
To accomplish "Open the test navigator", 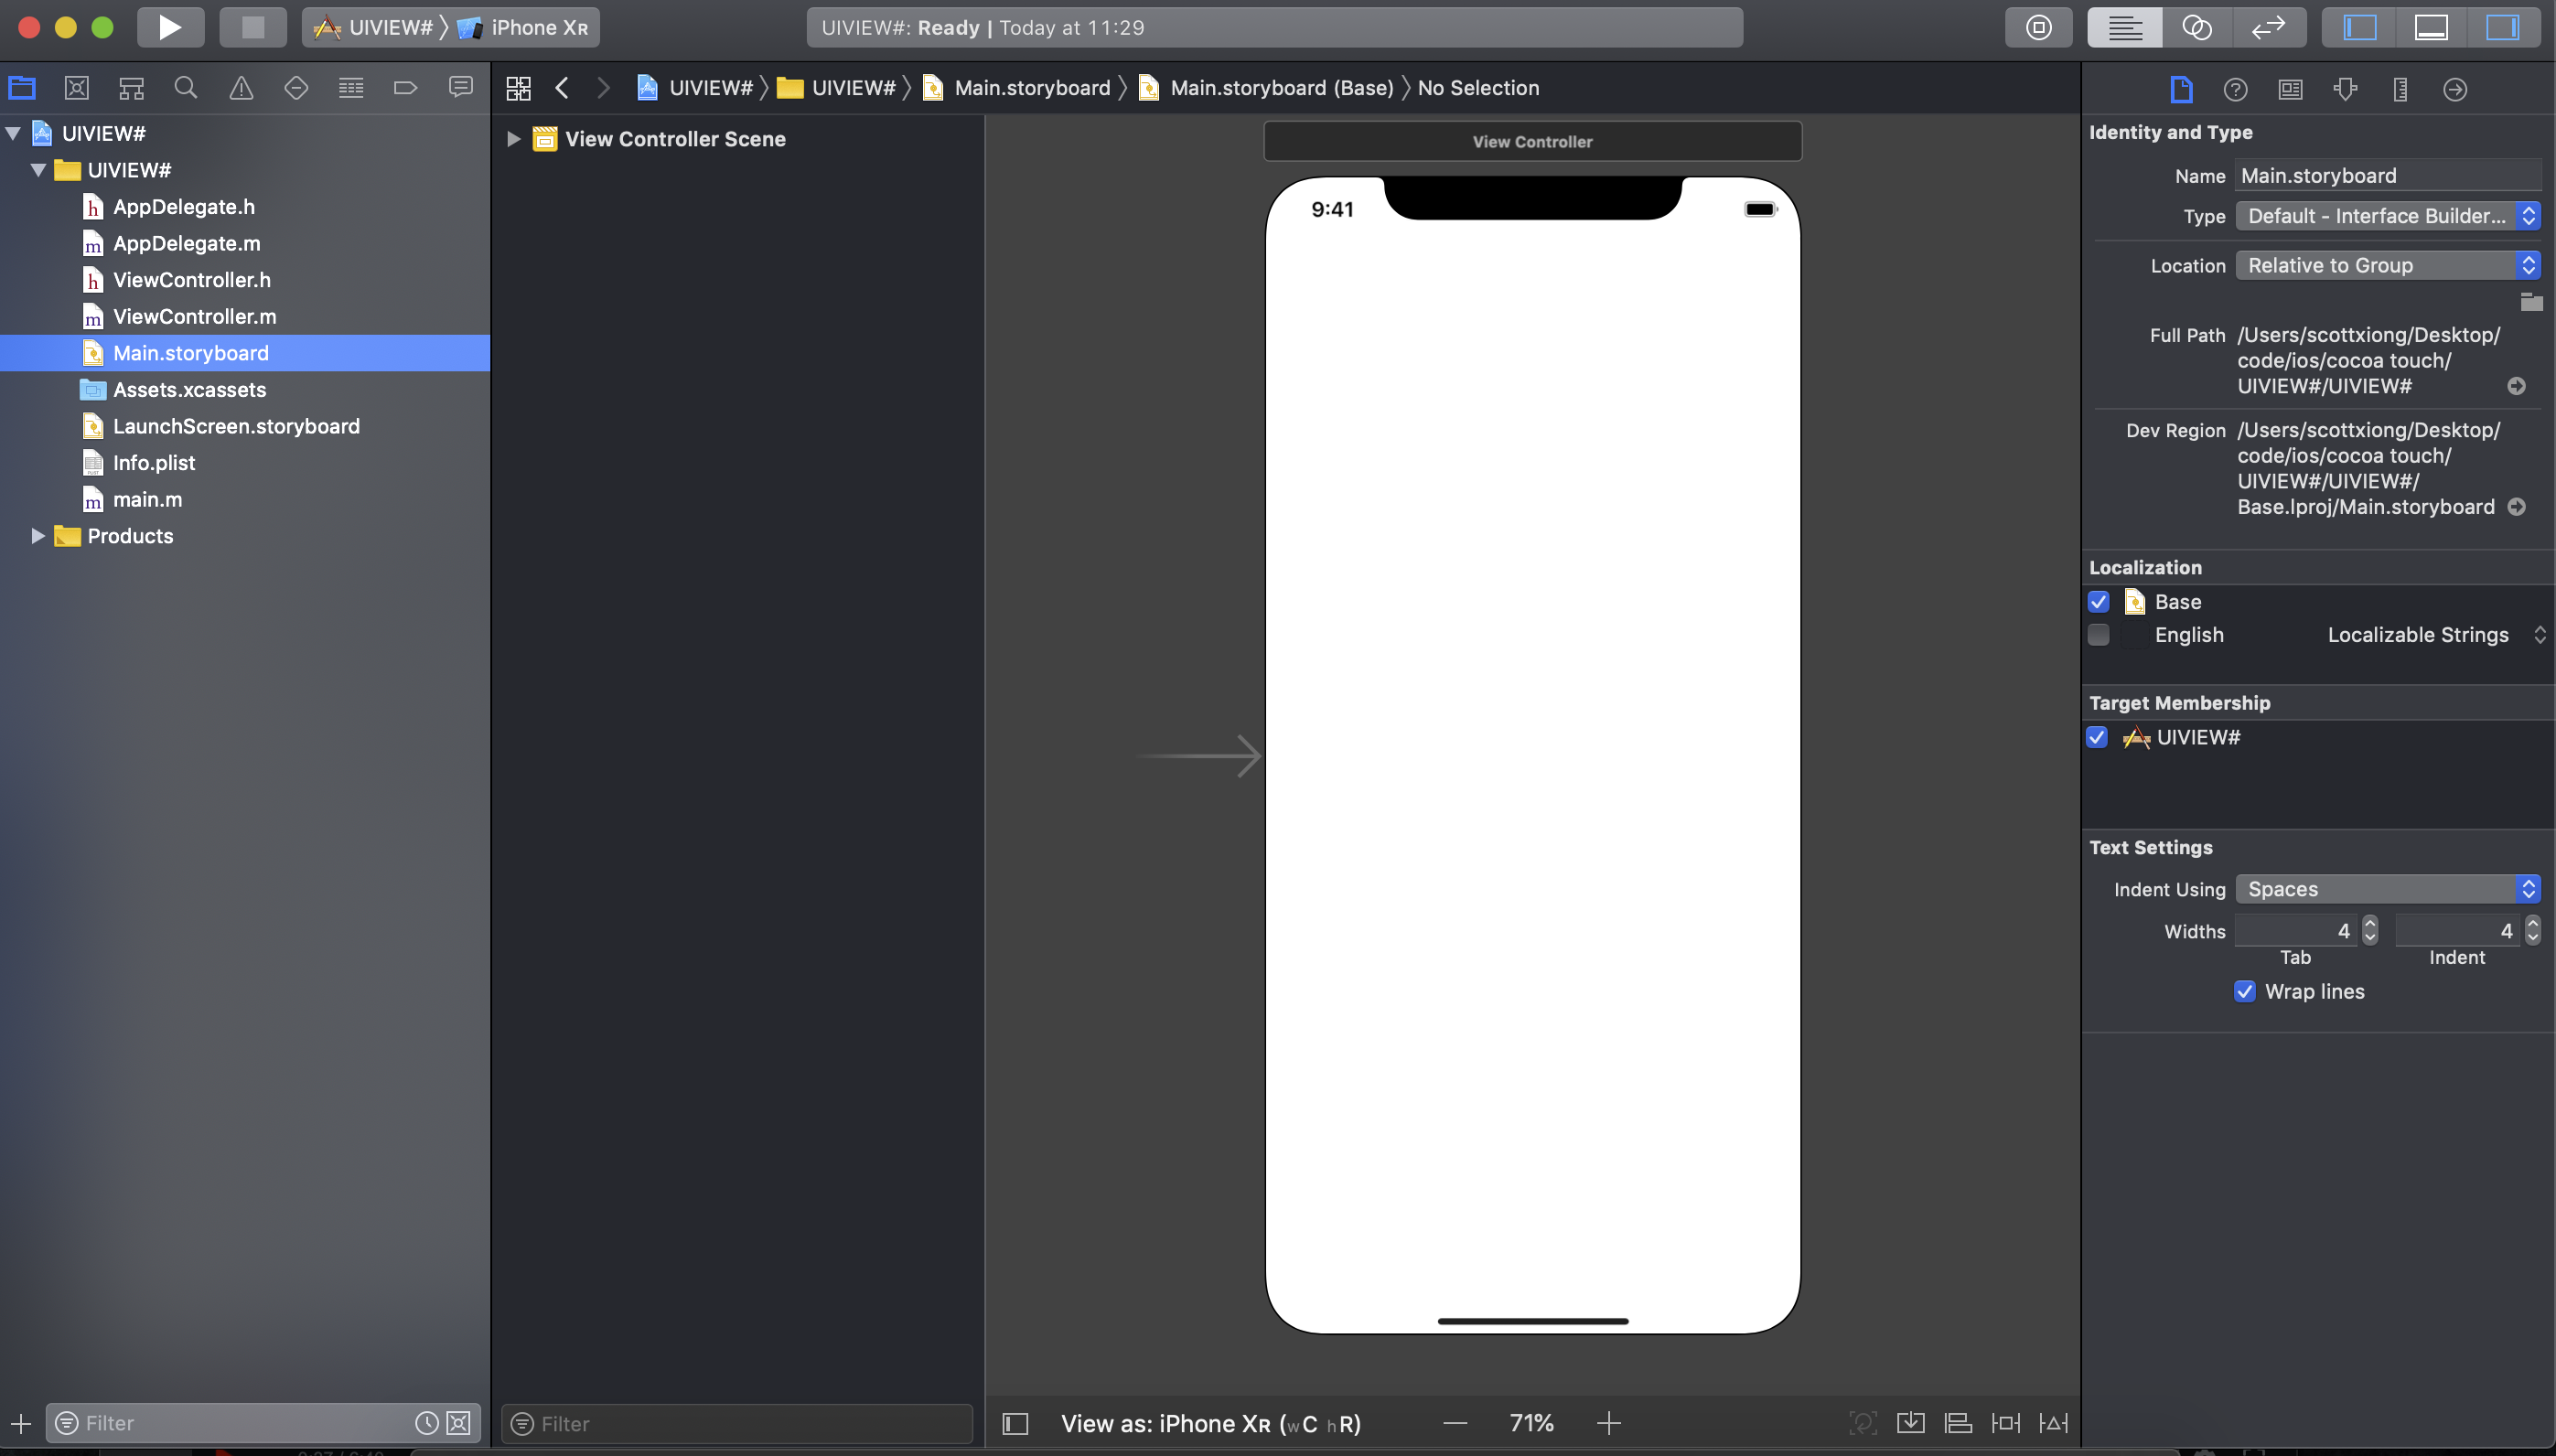I will click(296, 88).
